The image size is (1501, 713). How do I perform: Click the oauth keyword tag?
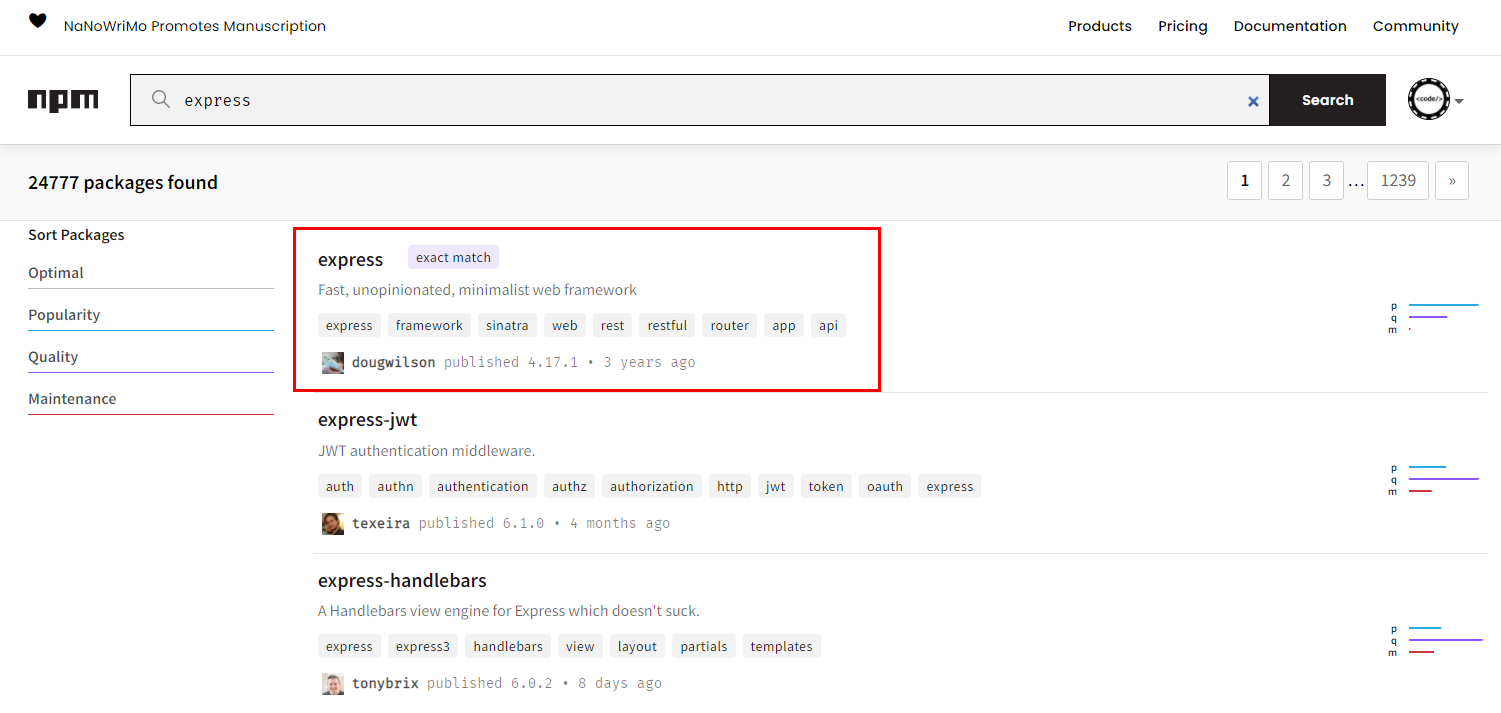click(x=885, y=486)
